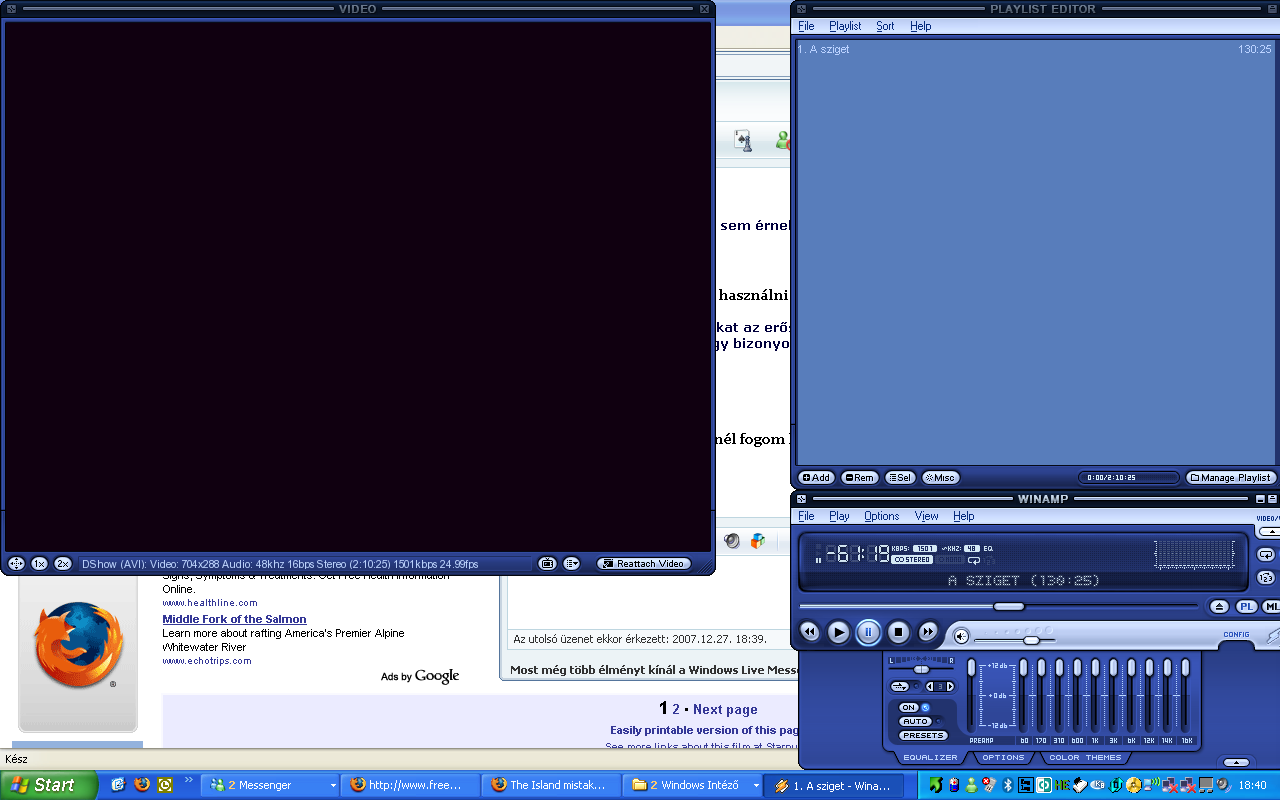
Task: Open the Playlist Editor File menu
Action: pos(806,27)
